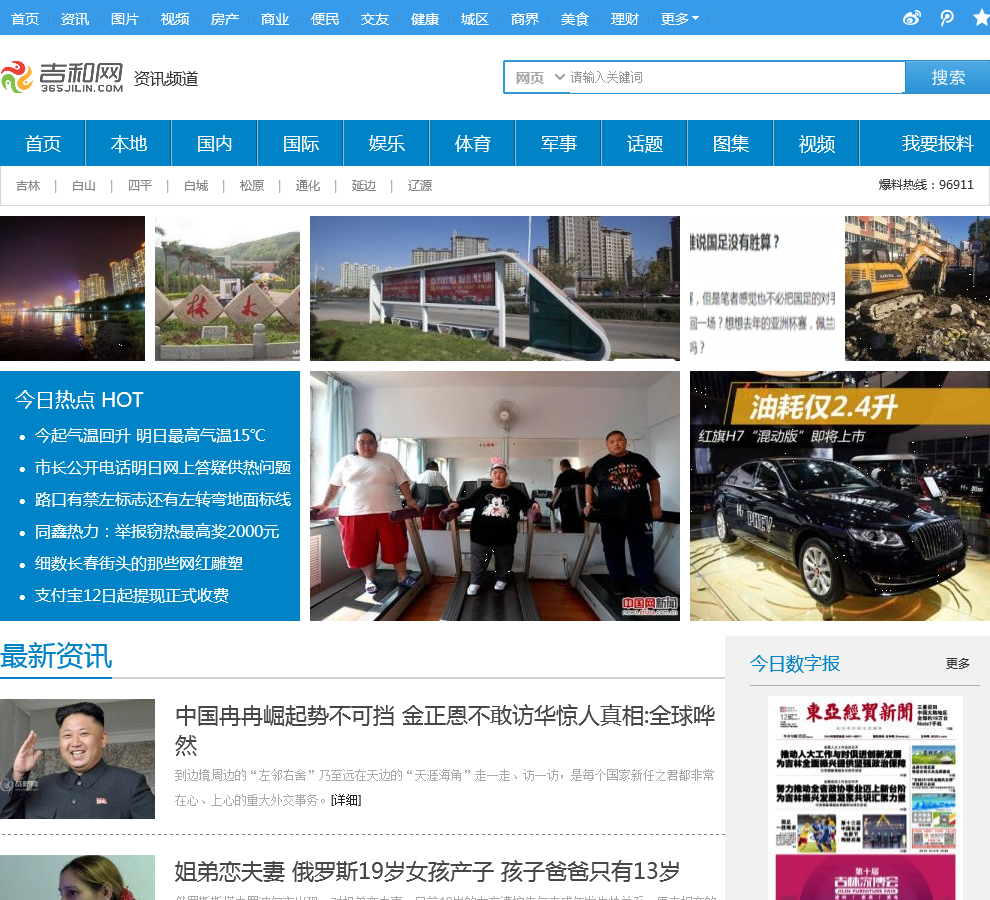Viewport: 990px width, 900px height.
Task: Select the 国内 news tab
Action: coord(215,143)
